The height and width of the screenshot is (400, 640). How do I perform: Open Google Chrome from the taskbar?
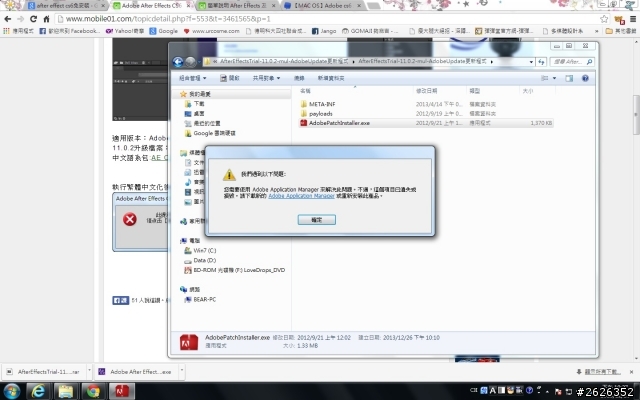93,391
